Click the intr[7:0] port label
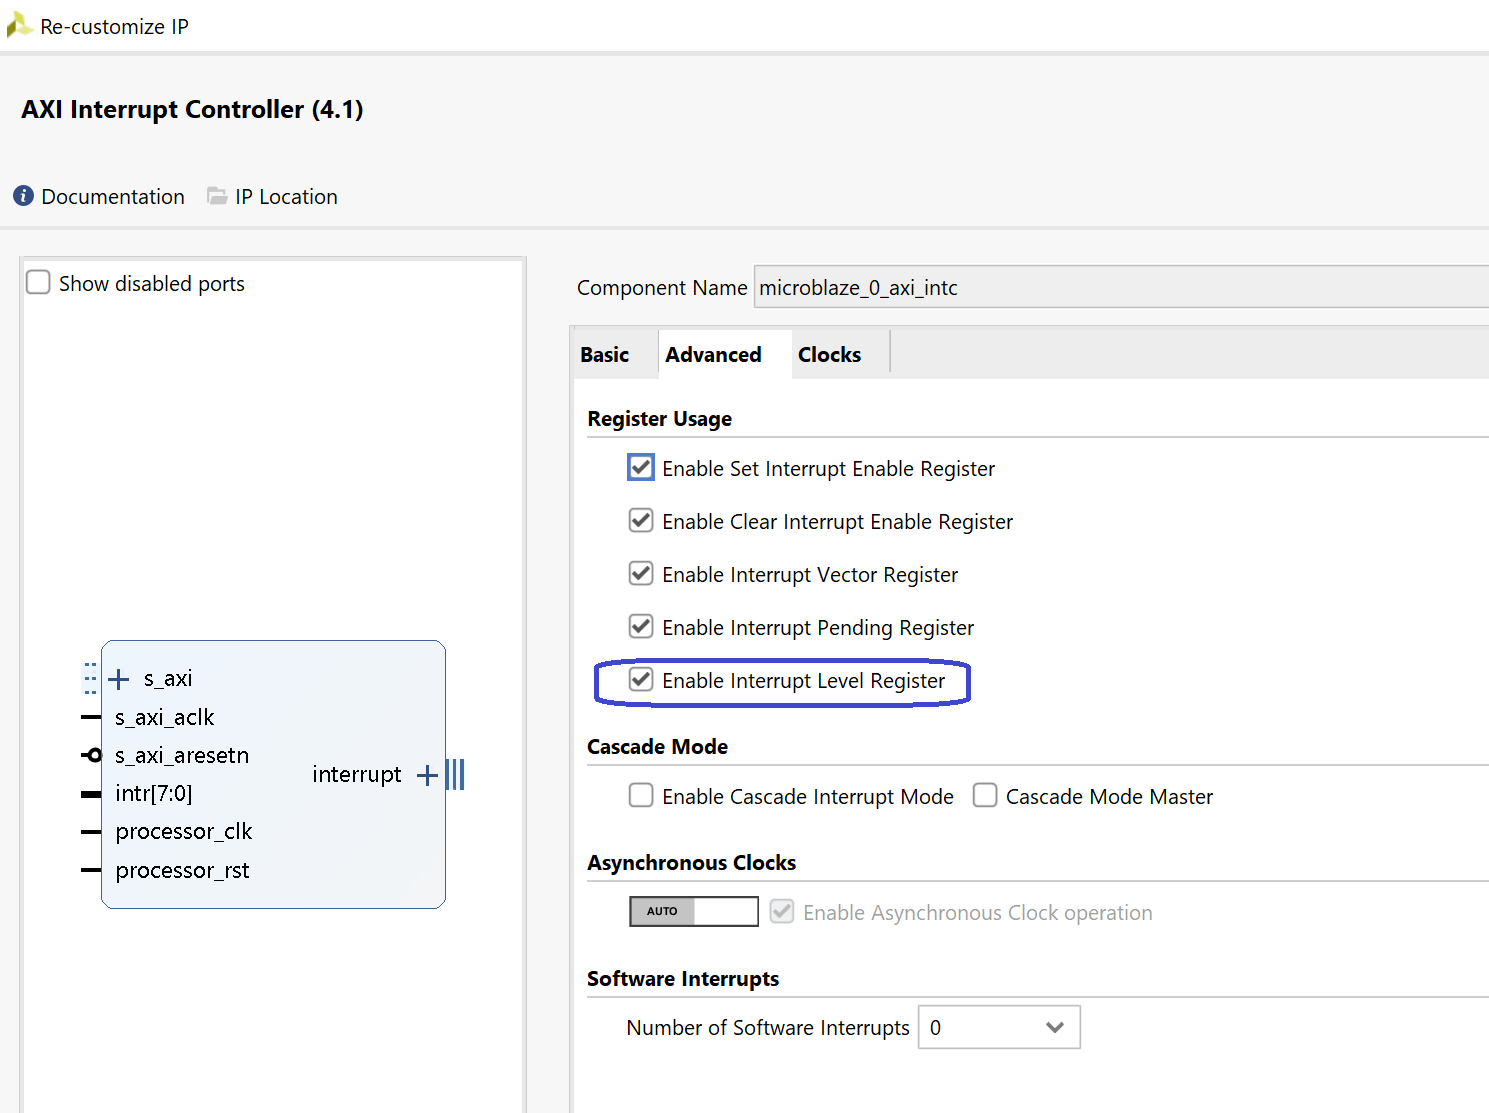The image size is (1489, 1113). click(x=153, y=793)
